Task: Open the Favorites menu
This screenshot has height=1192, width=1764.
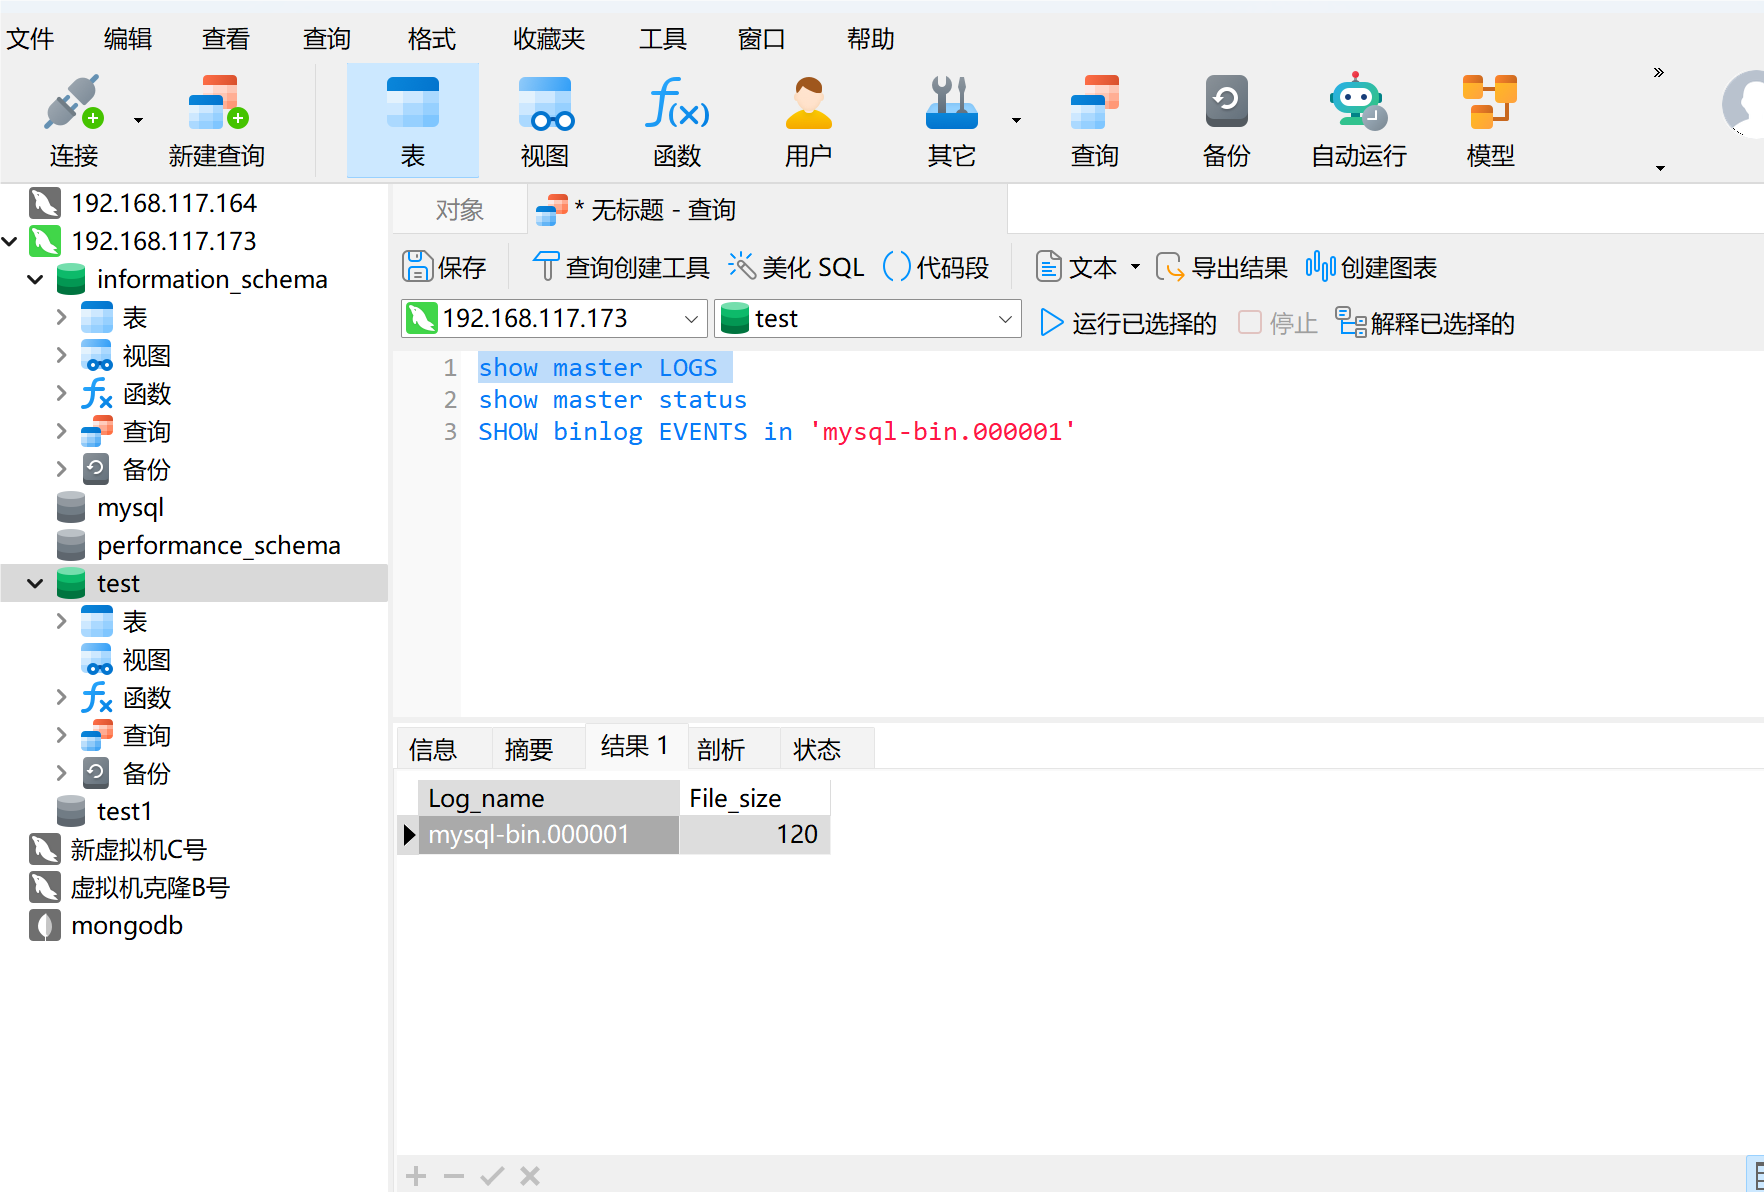Action: point(548,39)
